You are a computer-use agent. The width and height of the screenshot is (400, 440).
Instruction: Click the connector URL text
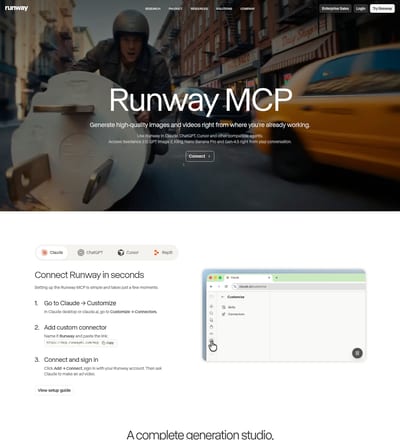pos(73,343)
